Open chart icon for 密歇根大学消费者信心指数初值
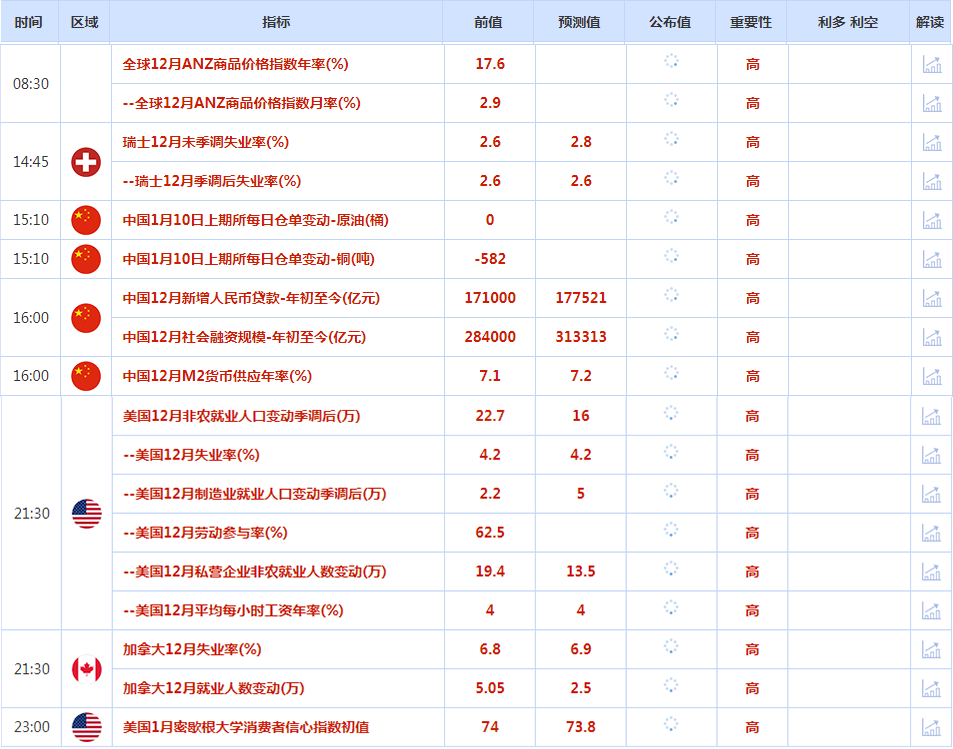The height and width of the screenshot is (749, 953). click(931, 727)
